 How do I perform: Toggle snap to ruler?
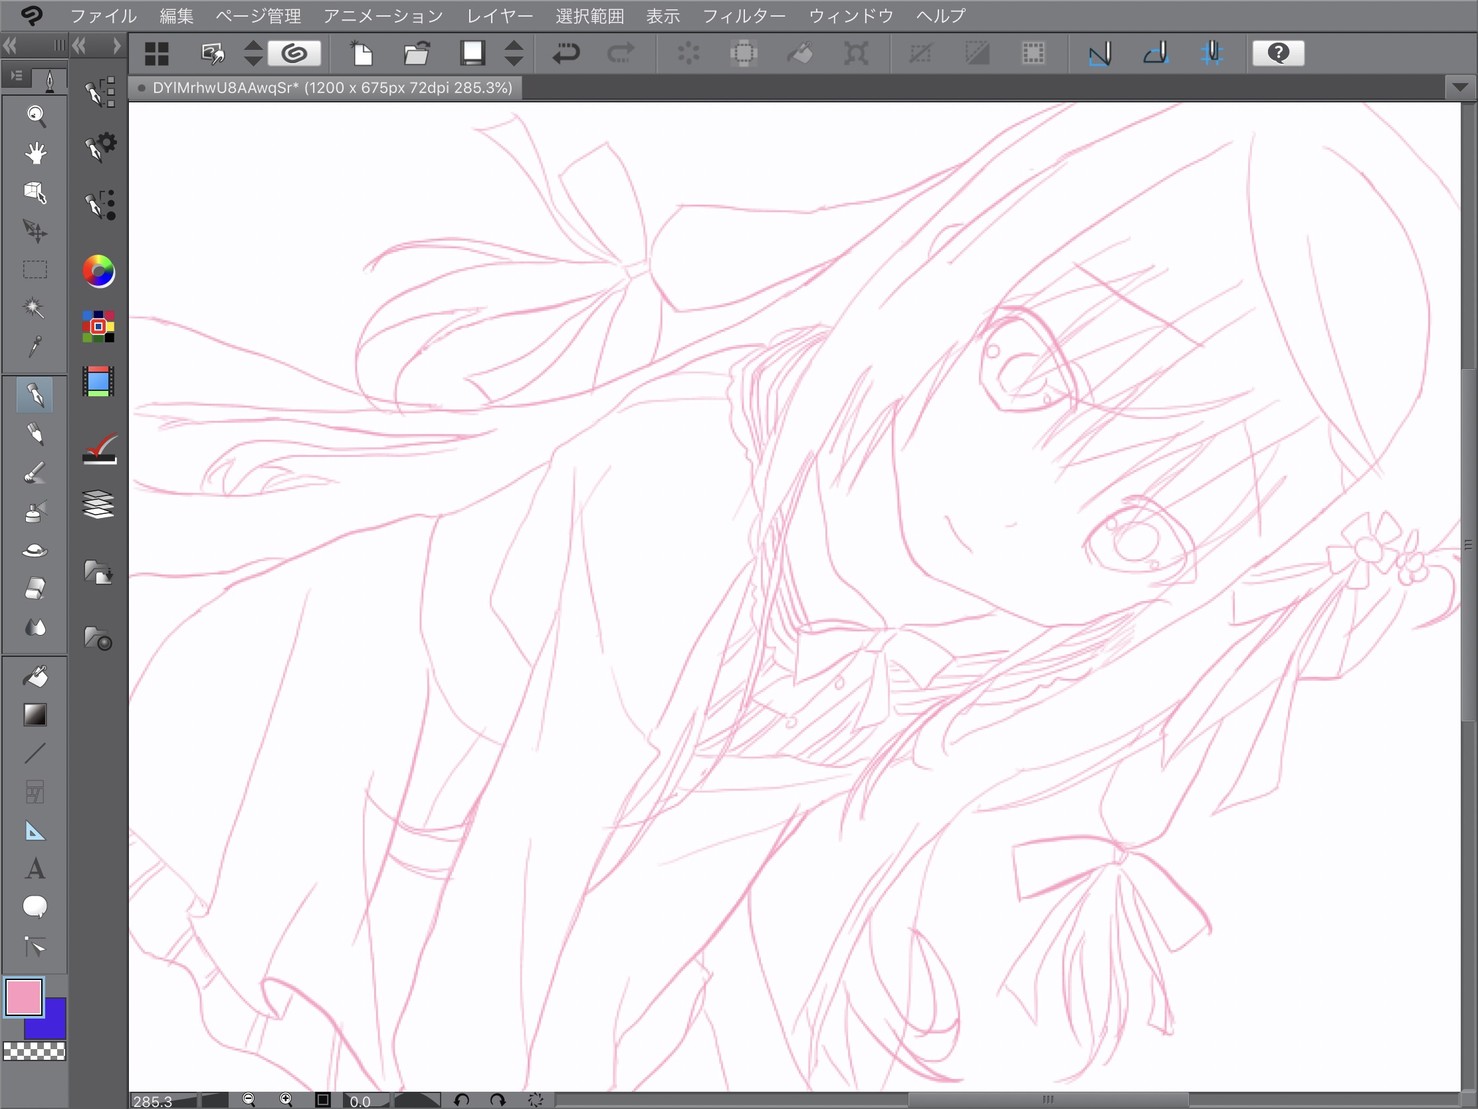point(1099,53)
